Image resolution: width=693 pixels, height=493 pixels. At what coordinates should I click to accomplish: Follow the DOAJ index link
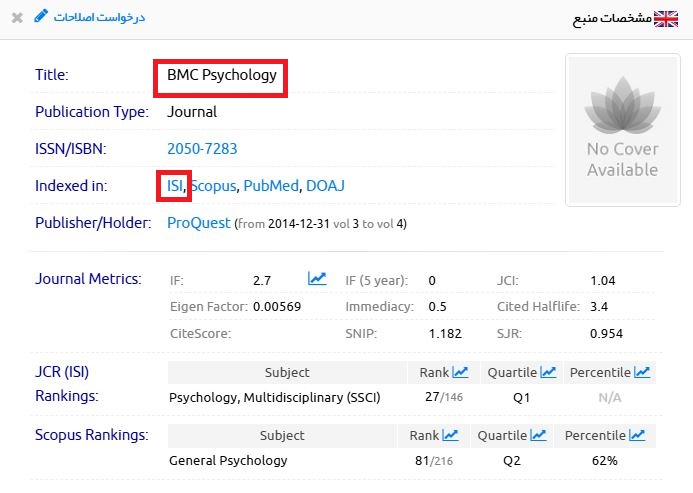coord(325,186)
